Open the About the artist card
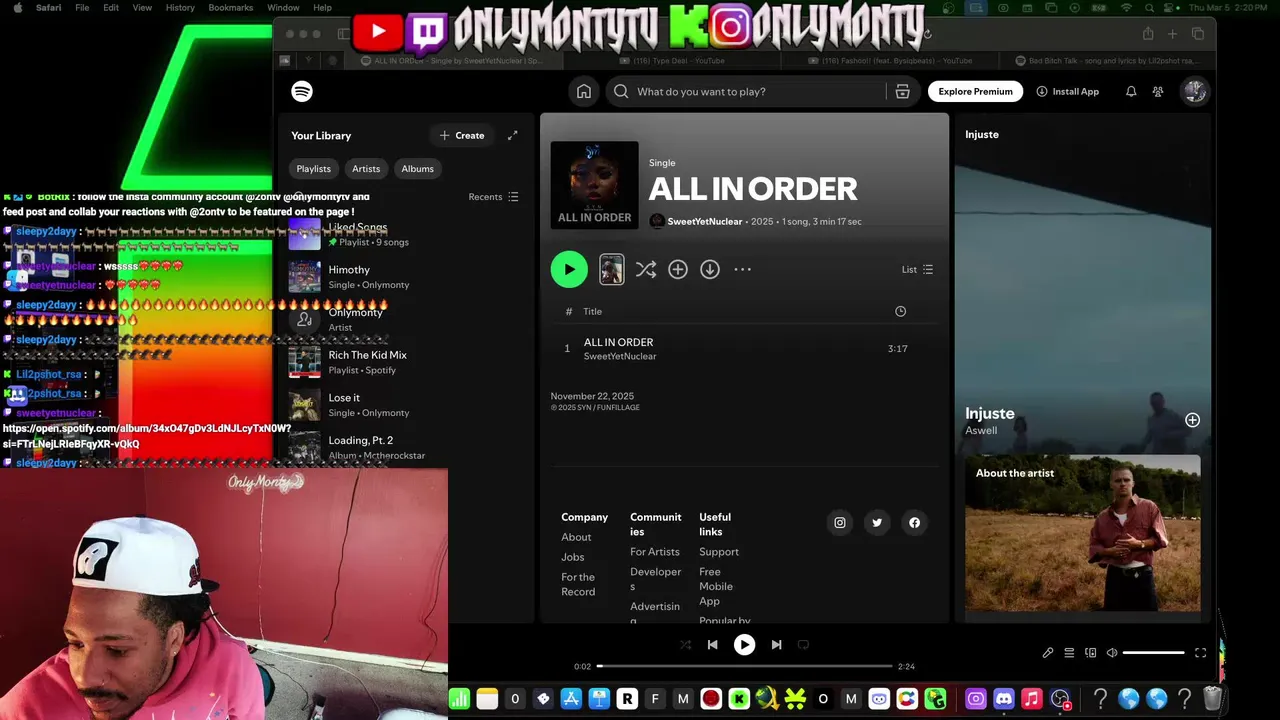 coord(1083,533)
